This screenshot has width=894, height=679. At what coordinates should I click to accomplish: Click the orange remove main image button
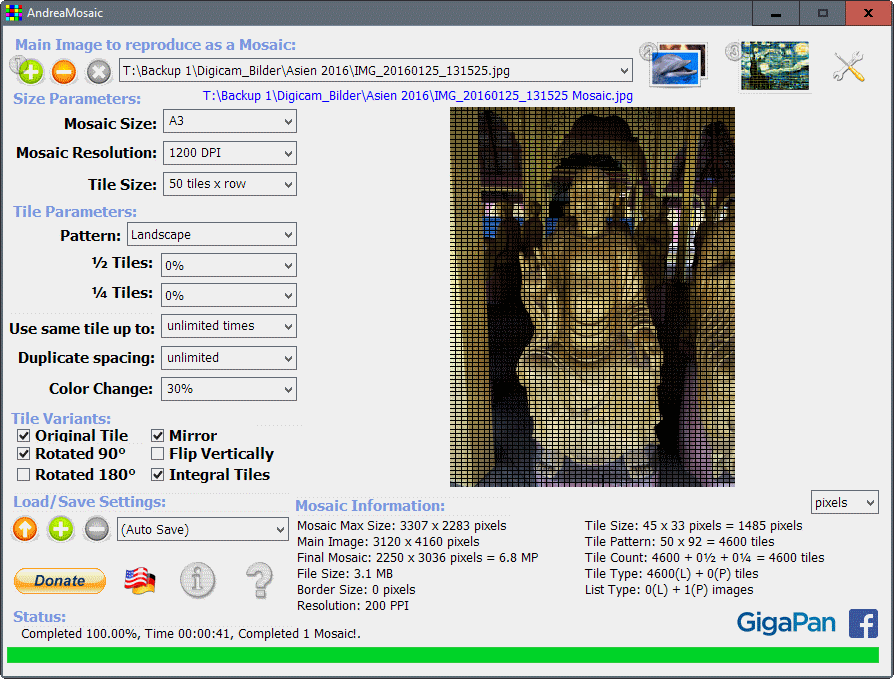tap(64, 72)
